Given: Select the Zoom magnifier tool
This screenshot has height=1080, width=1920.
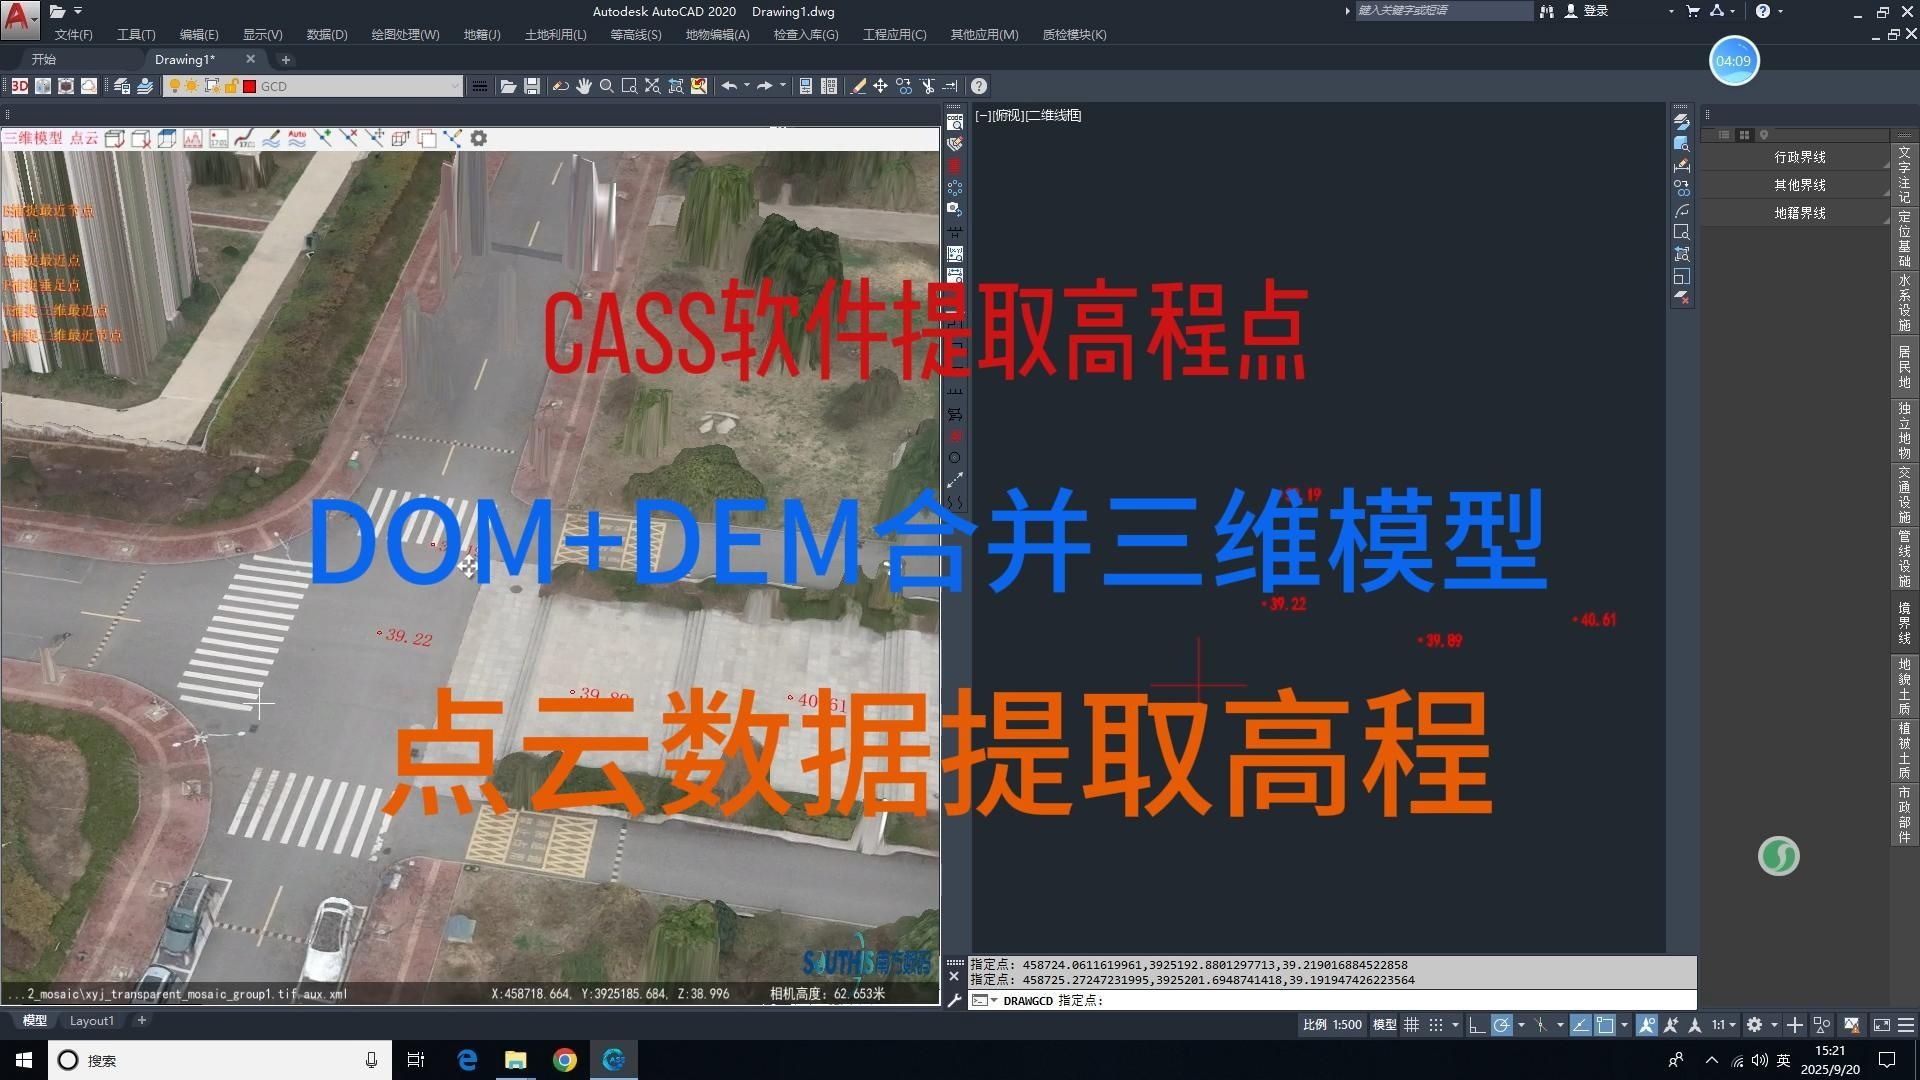Looking at the screenshot, I should click(606, 86).
